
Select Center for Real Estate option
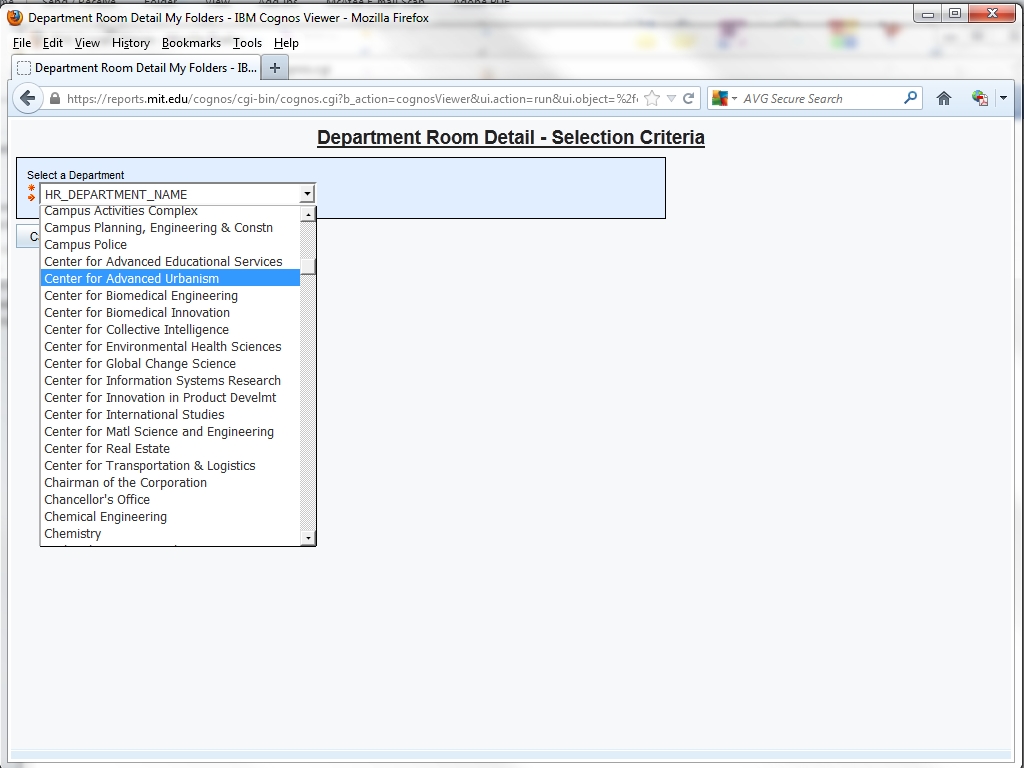107,449
